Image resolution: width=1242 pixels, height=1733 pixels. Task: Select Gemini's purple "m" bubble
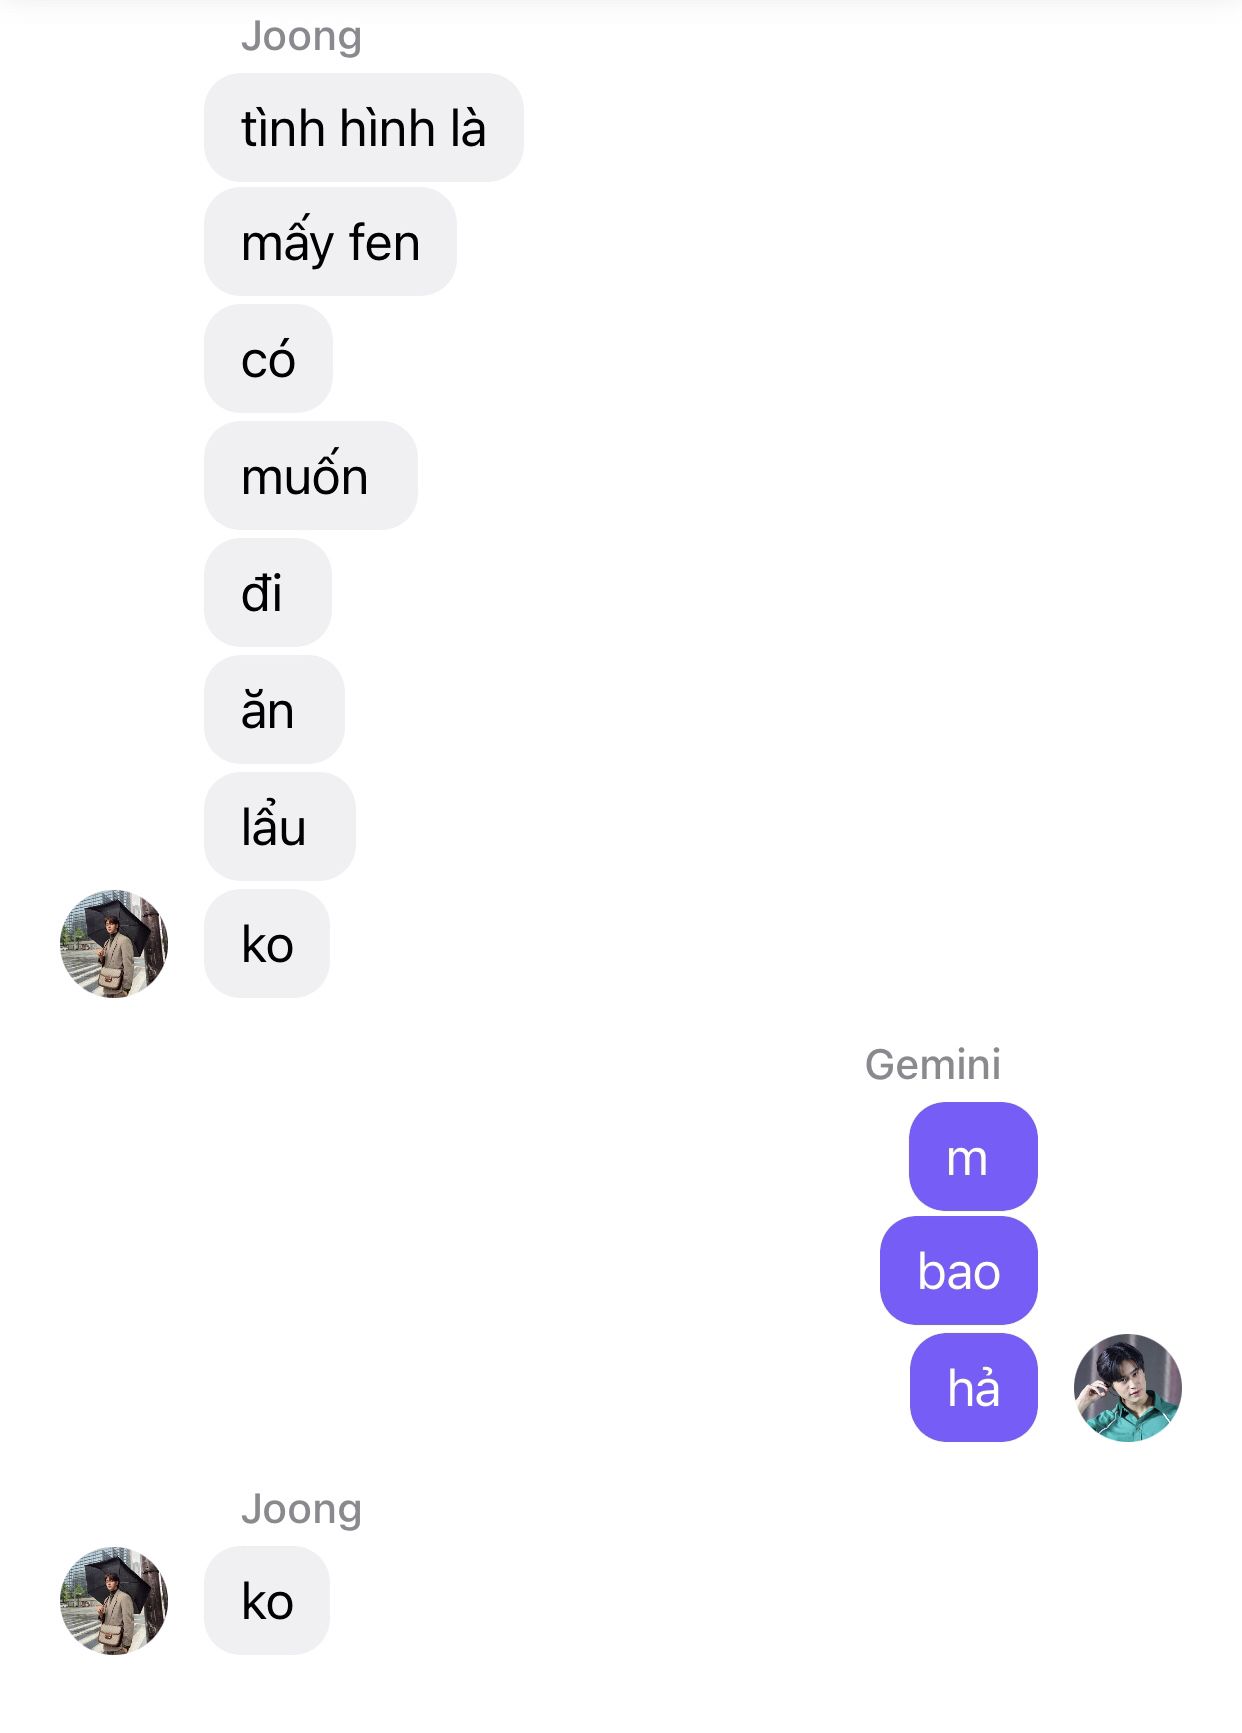(973, 1157)
